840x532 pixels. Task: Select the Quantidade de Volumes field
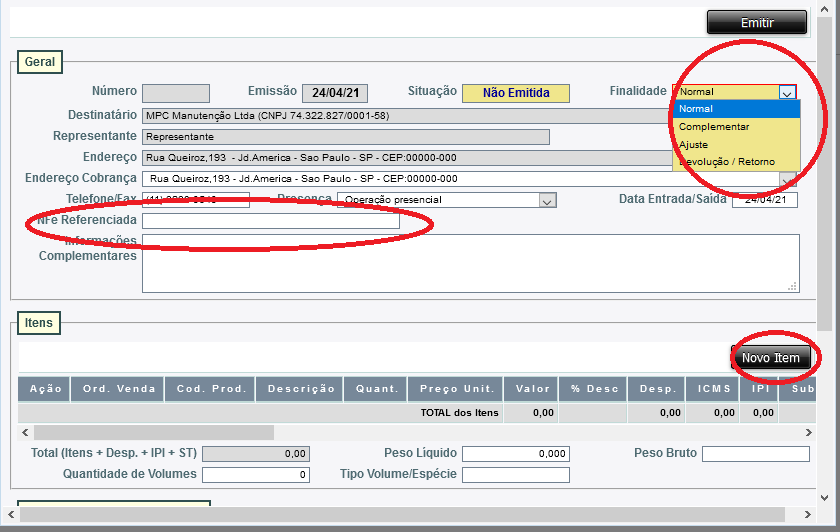pyautogui.click(x=255, y=475)
